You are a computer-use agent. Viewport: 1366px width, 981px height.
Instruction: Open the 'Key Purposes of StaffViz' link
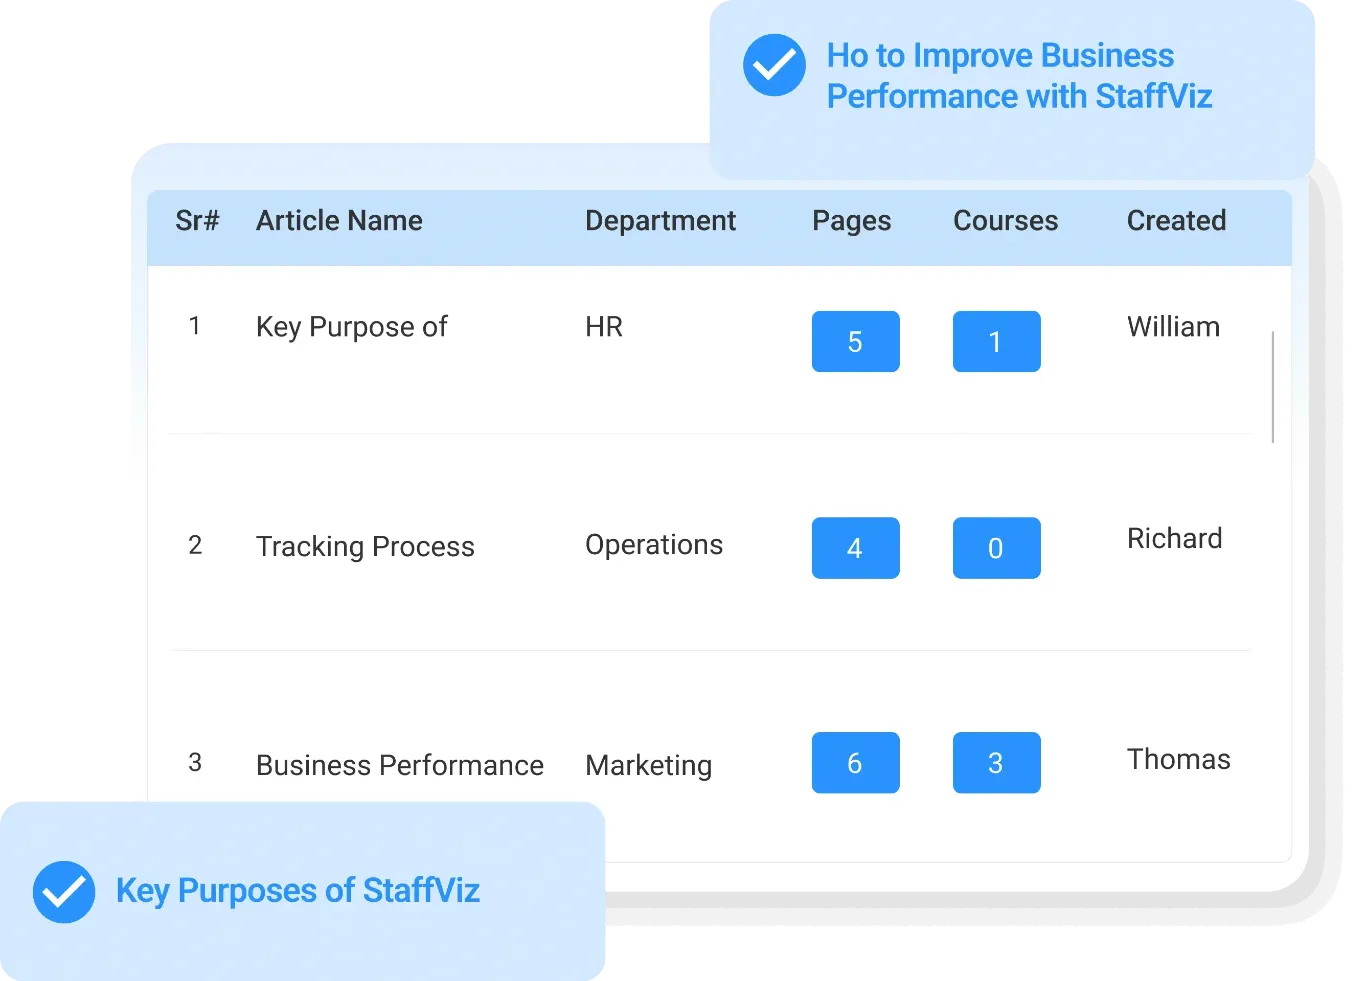[297, 891]
